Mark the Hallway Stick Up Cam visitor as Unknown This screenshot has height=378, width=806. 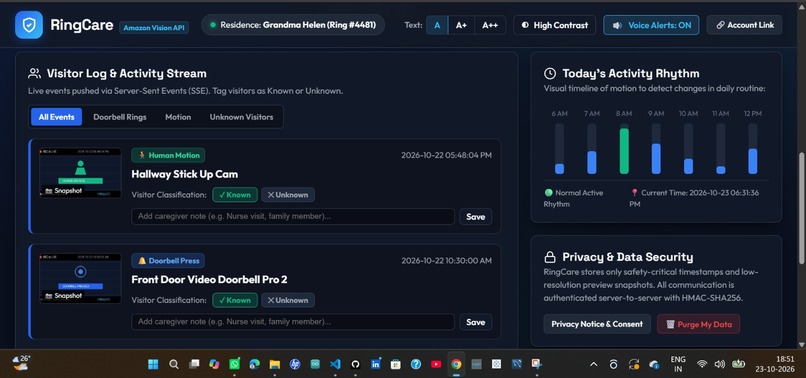(x=288, y=195)
